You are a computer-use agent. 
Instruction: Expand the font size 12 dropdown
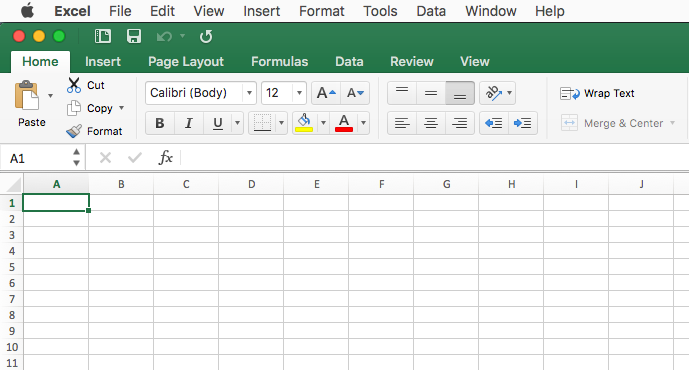(299, 93)
